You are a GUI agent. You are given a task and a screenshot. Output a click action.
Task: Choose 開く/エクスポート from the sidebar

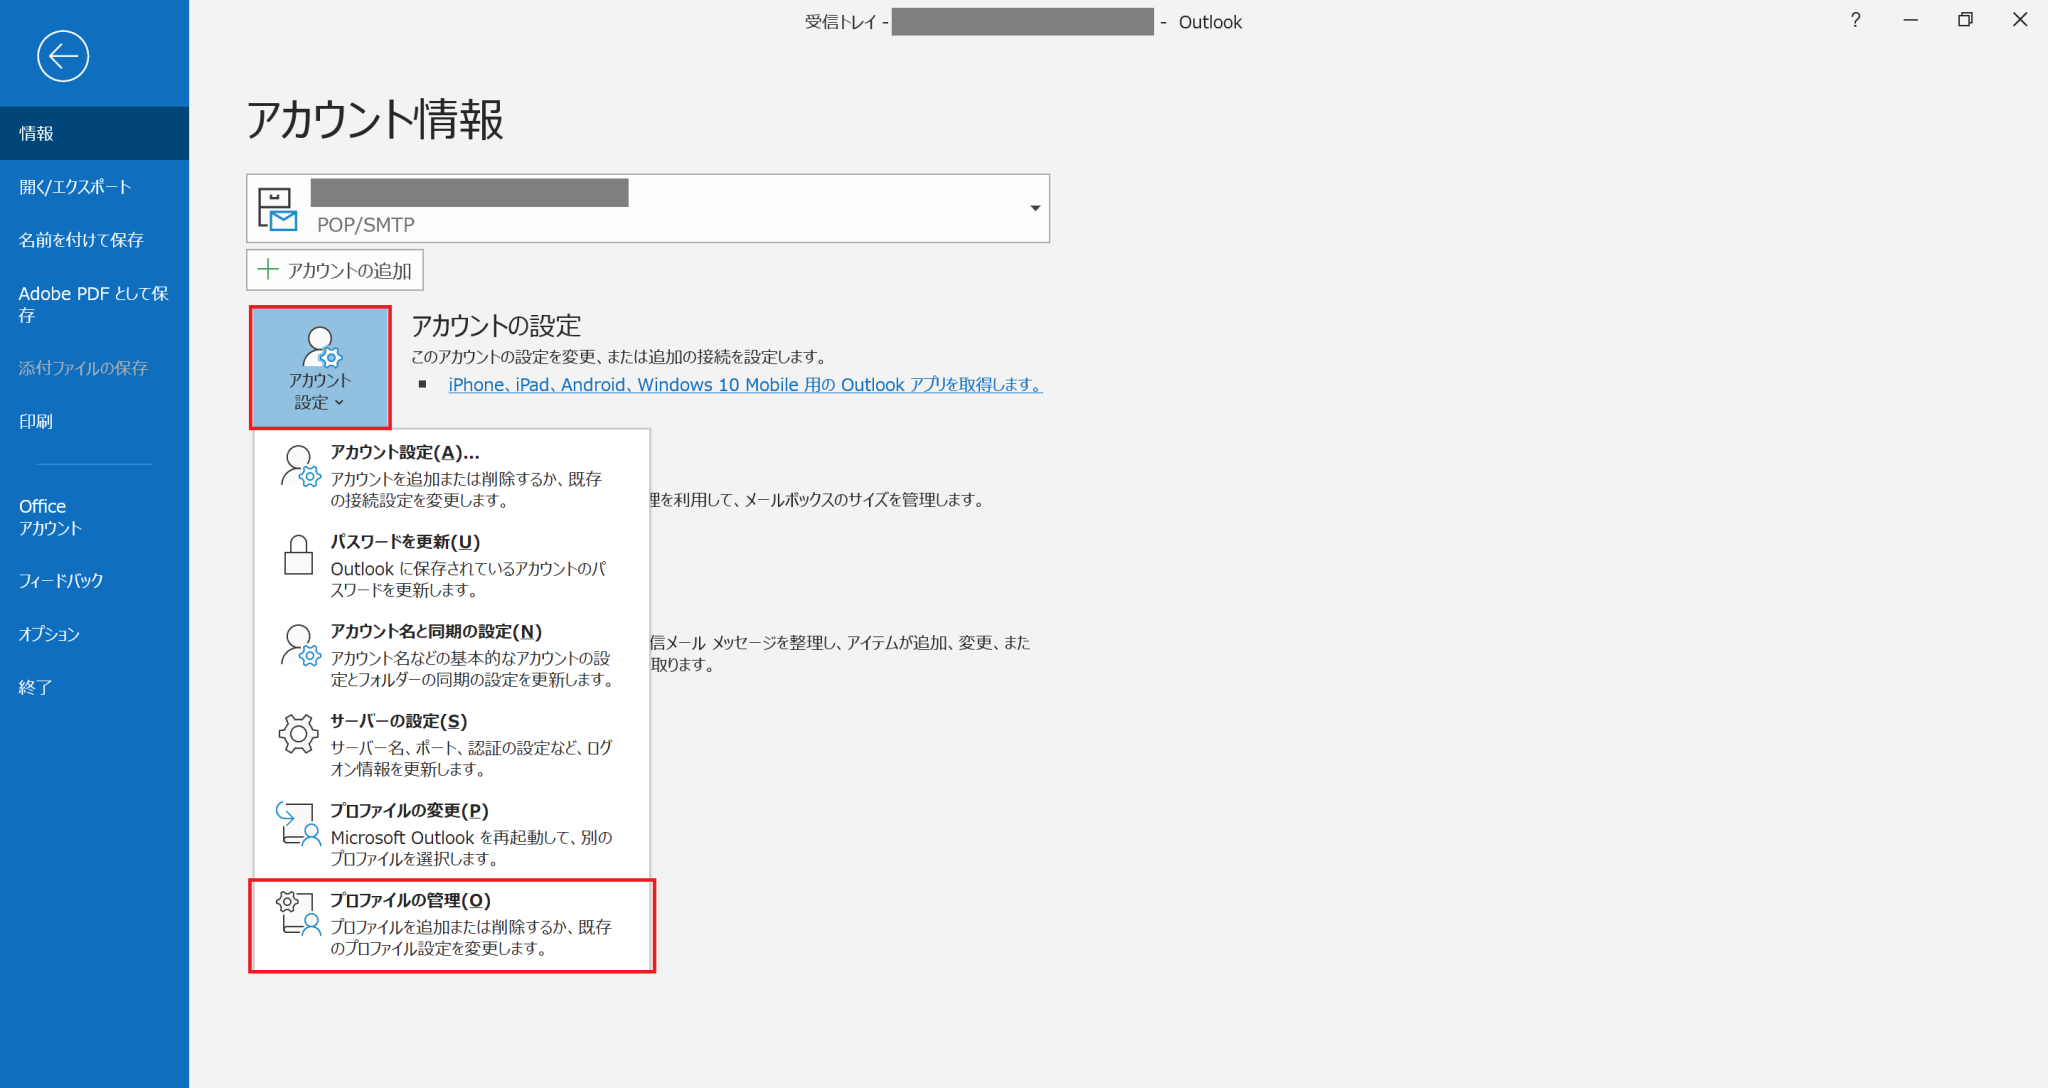click(x=74, y=186)
